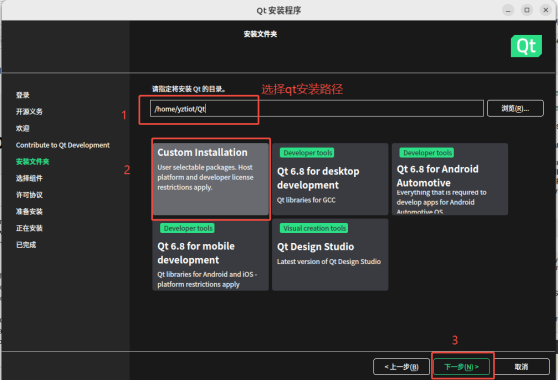Screen dimensions: 559x380
Task: Click 'Qt libraries for GCC' description text
Action: coord(306,200)
